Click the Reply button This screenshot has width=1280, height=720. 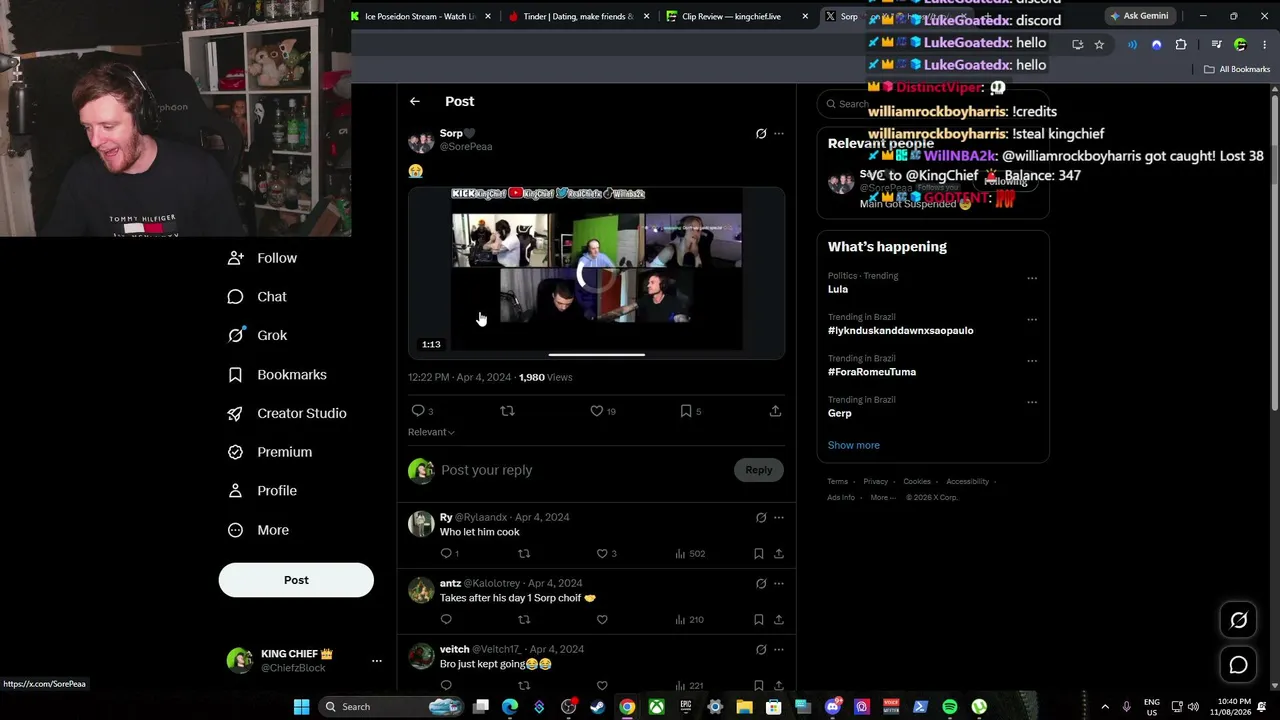click(759, 470)
